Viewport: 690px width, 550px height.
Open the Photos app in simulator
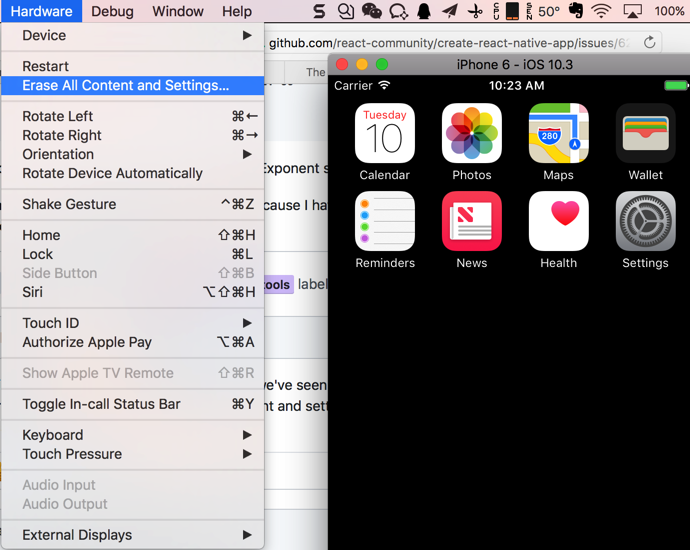tap(472, 133)
